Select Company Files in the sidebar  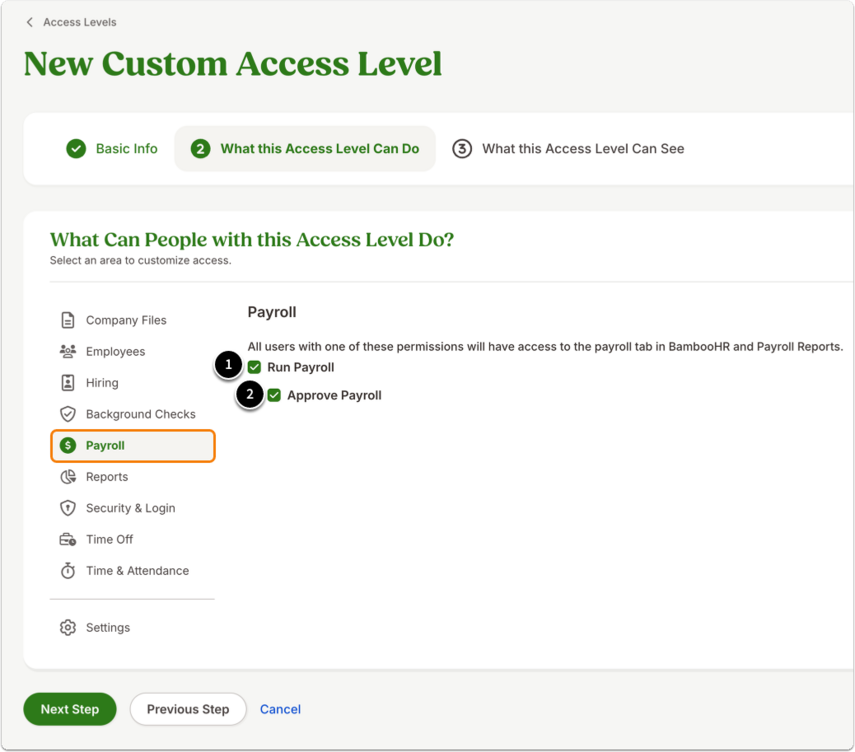[133, 320]
